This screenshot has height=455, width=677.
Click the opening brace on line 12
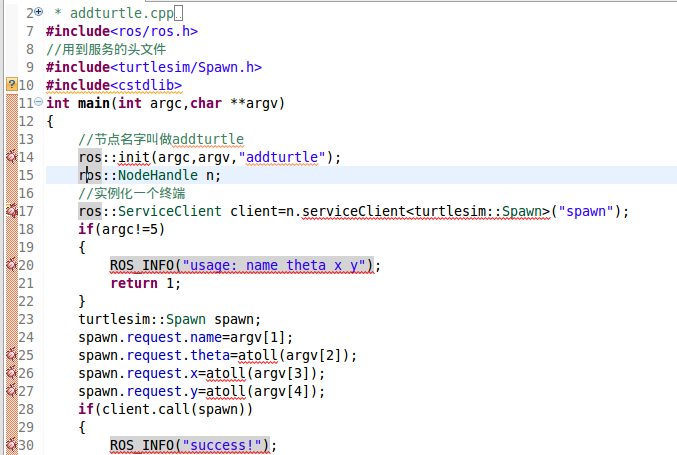(50, 121)
